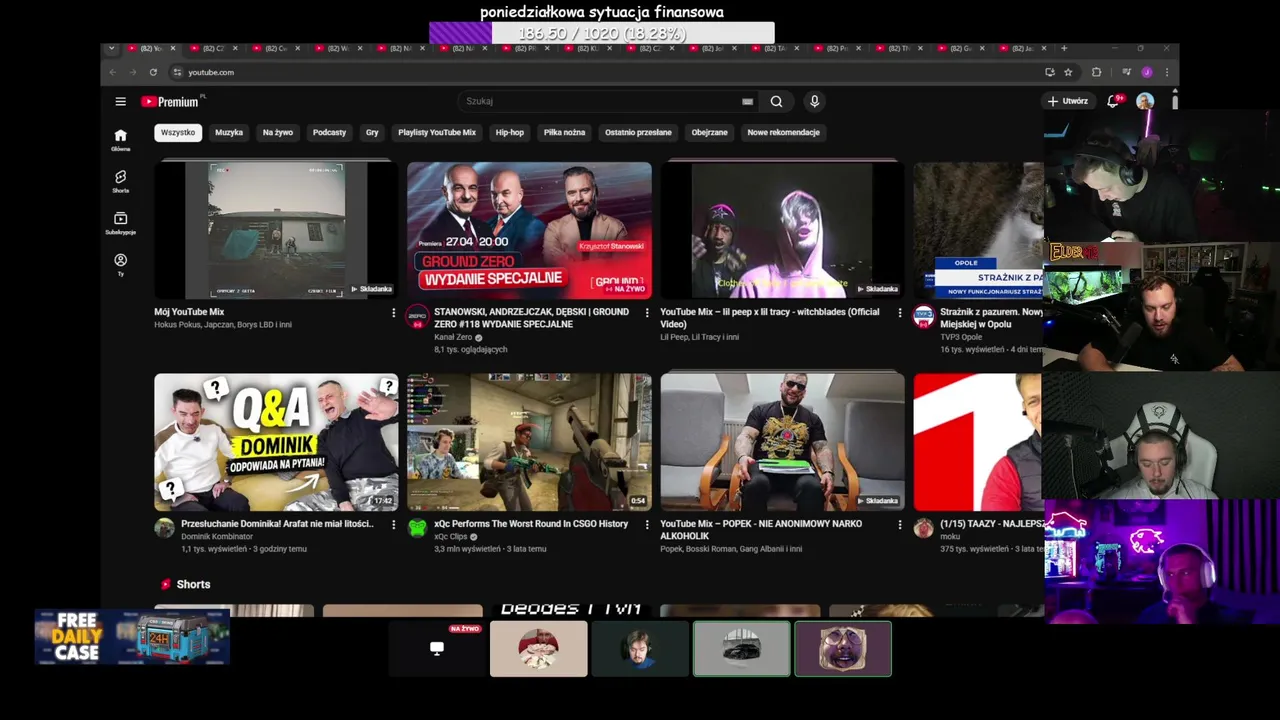Click the site info icon beside youtube.com
The image size is (1280, 720).
pos(177,72)
